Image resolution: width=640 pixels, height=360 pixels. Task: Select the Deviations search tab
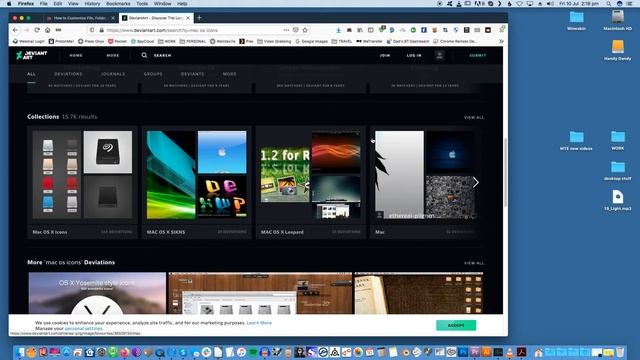coord(68,74)
